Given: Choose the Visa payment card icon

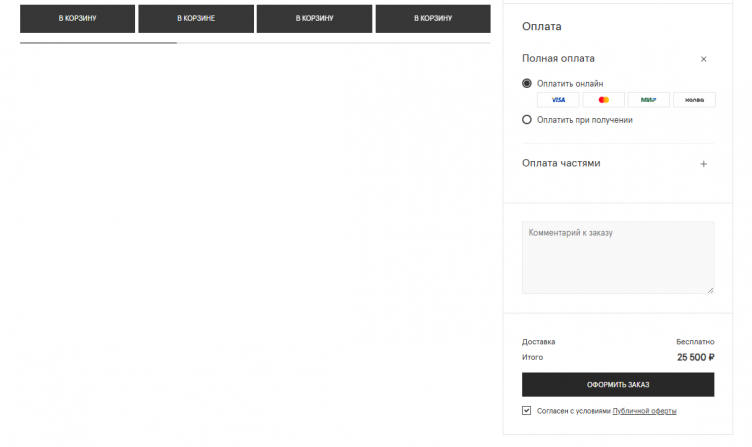Looking at the screenshot, I should (558, 100).
